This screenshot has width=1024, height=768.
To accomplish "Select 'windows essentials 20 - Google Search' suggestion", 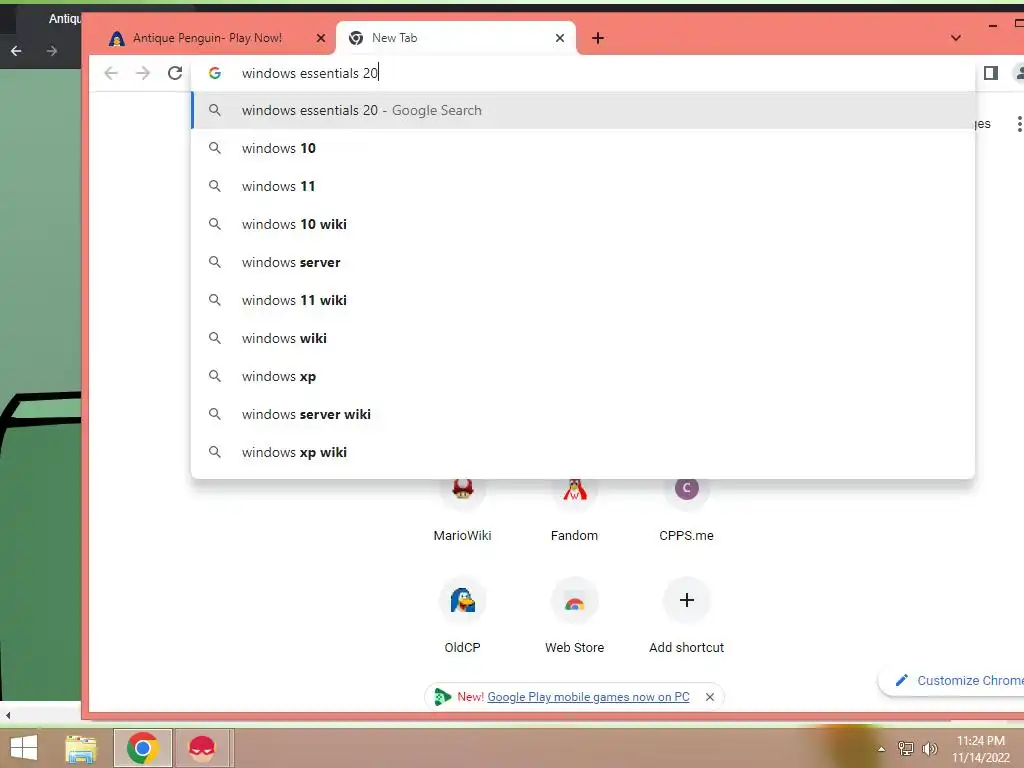I will pyautogui.click(x=583, y=110).
